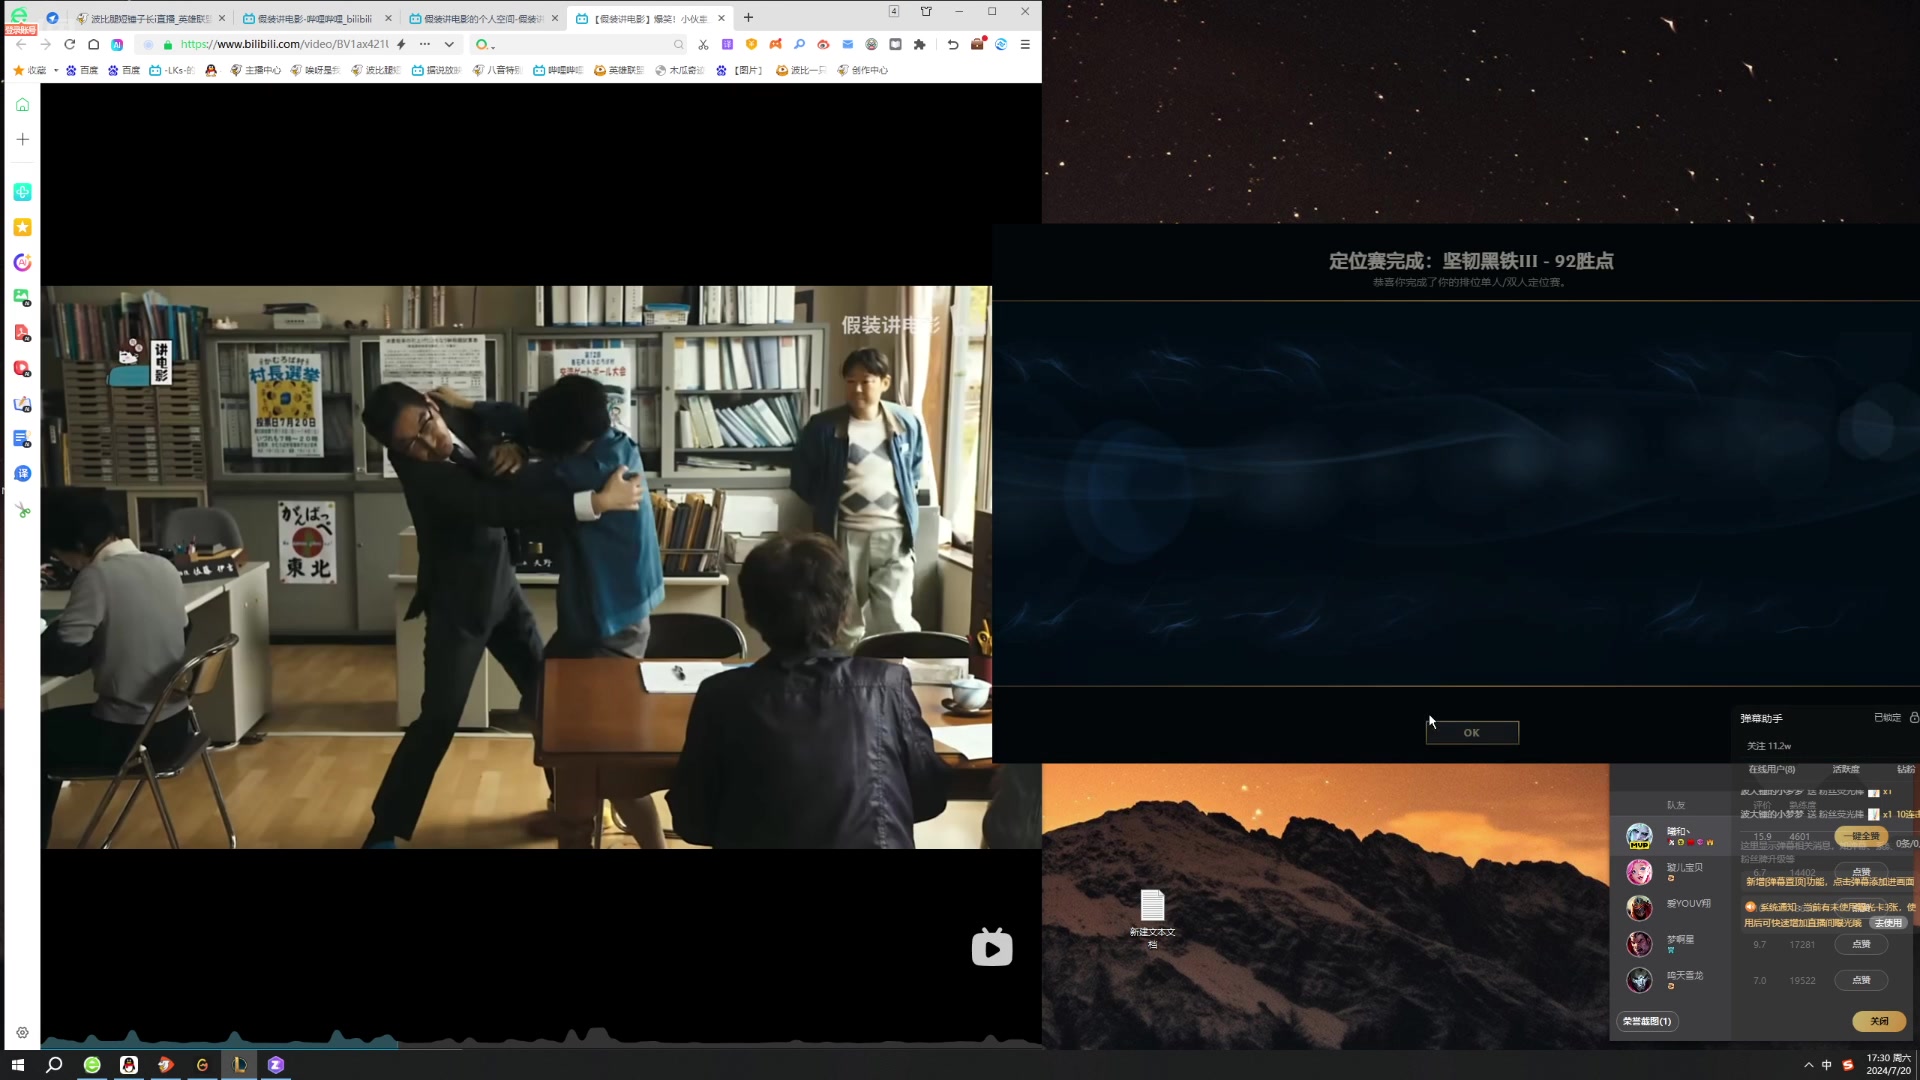The width and height of the screenshot is (1920, 1080).
Task: Click sidebar settings gear at bottom
Action: click(22, 1032)
